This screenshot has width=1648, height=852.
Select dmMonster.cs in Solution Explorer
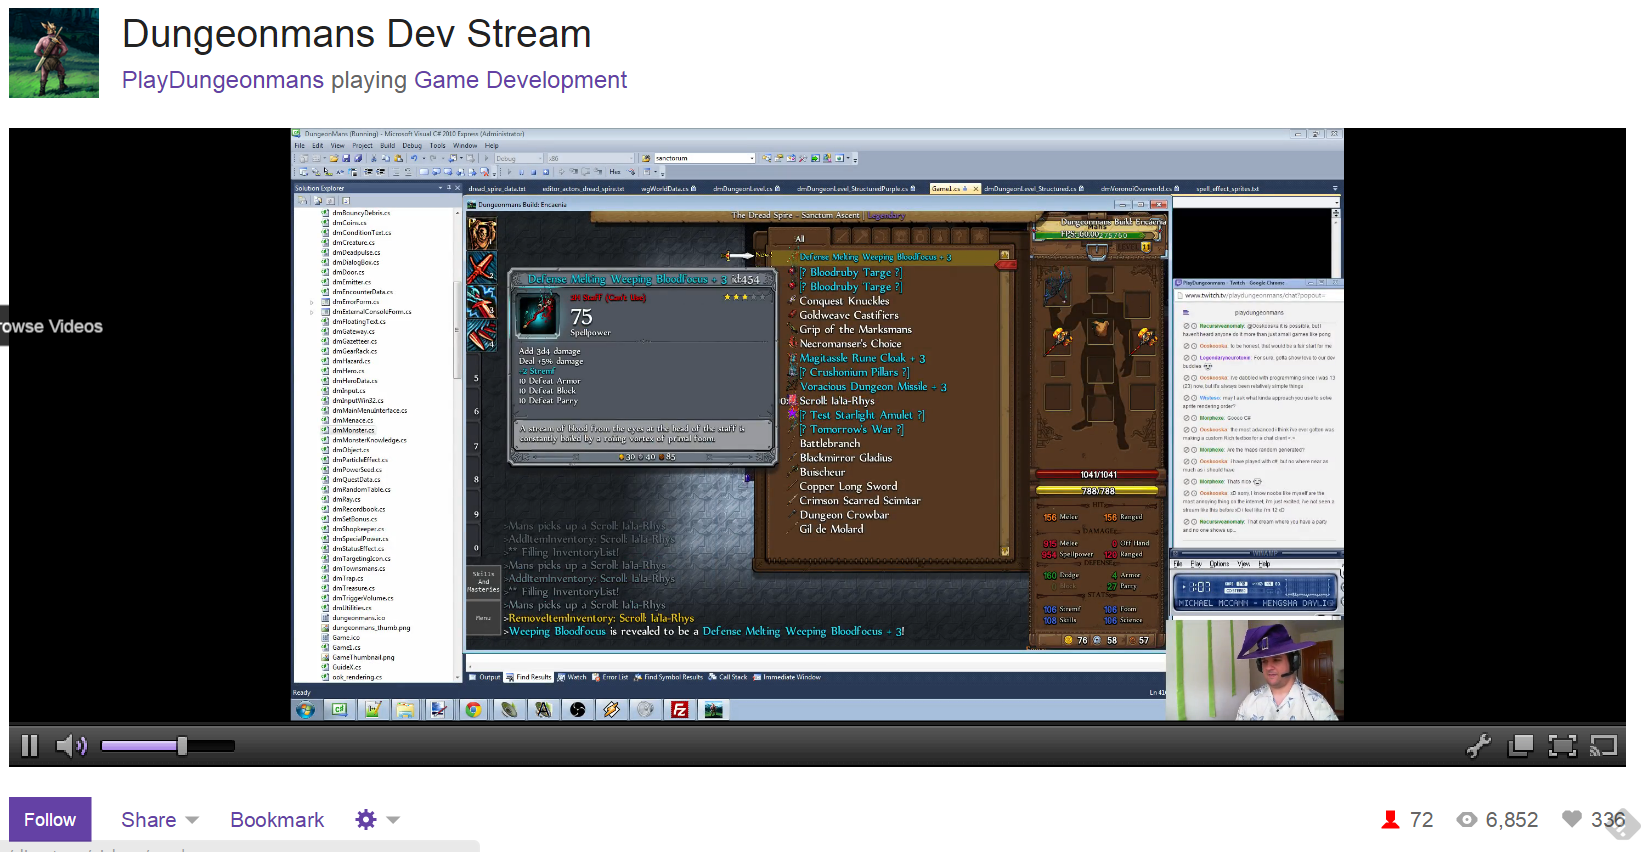pyautogui.click(x=352, y=430)
